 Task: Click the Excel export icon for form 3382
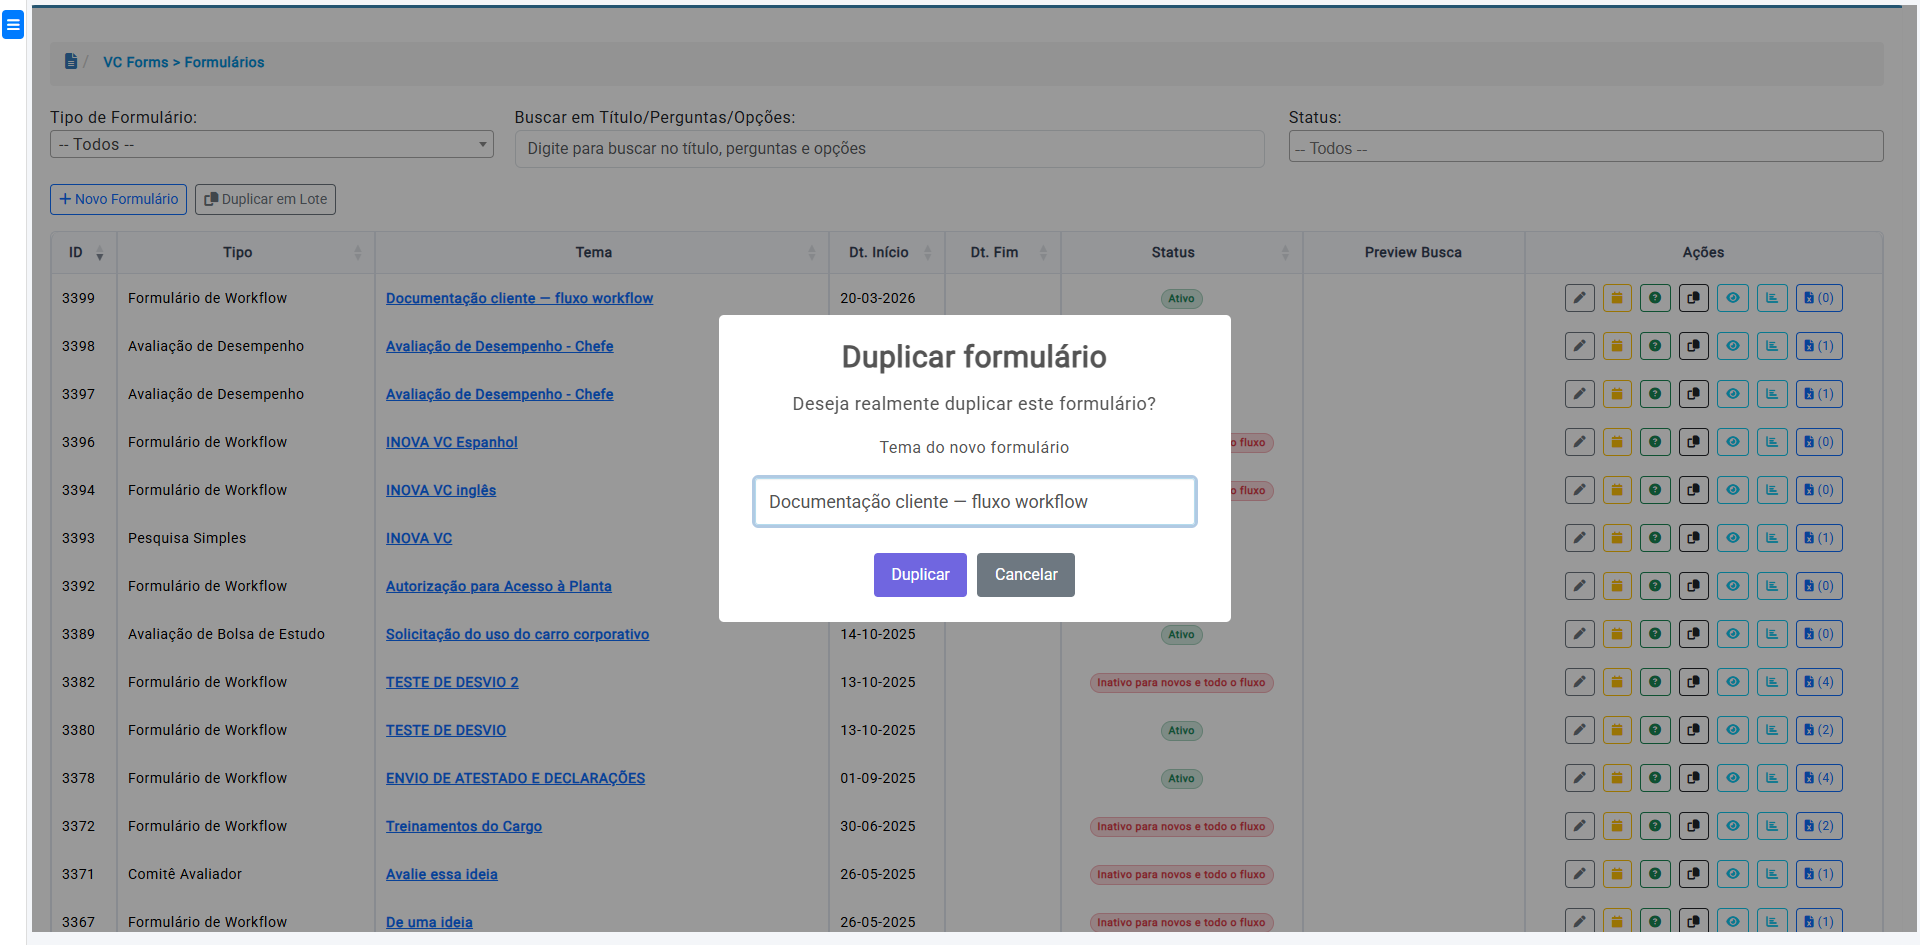1818,682
